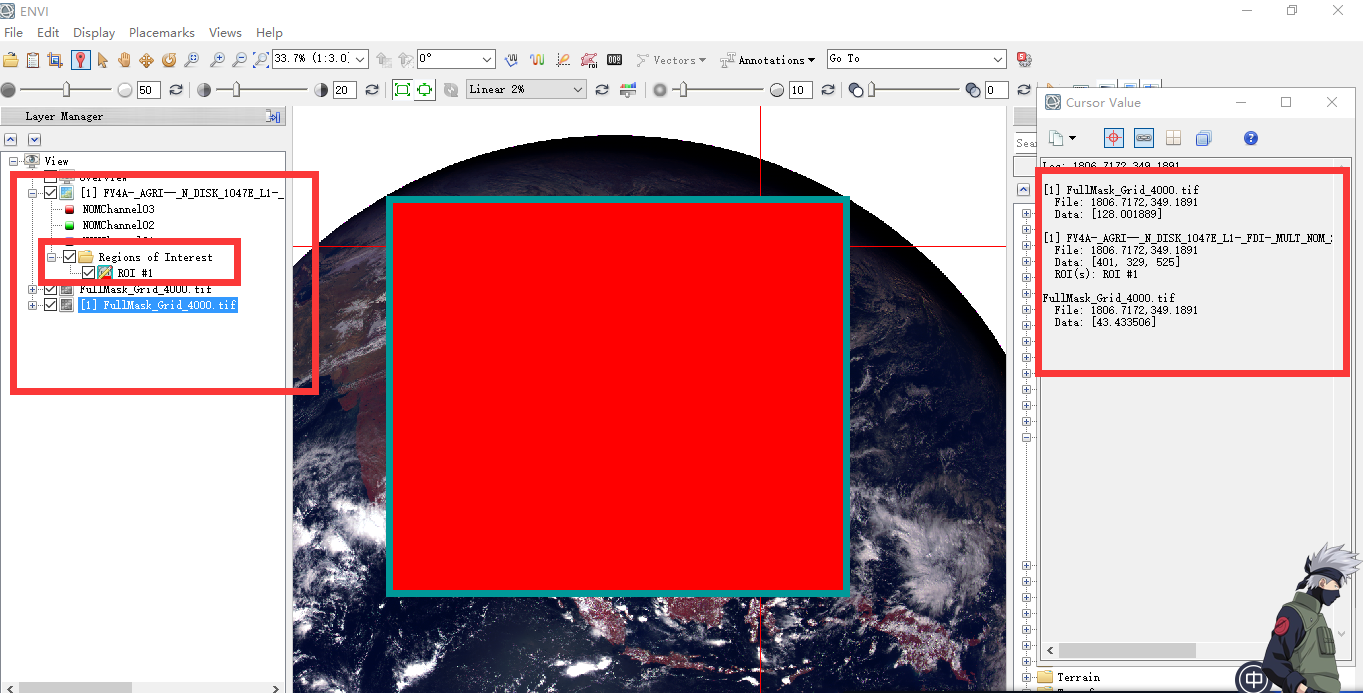Click the Fixed Zoom In icon

pos(217,60)
